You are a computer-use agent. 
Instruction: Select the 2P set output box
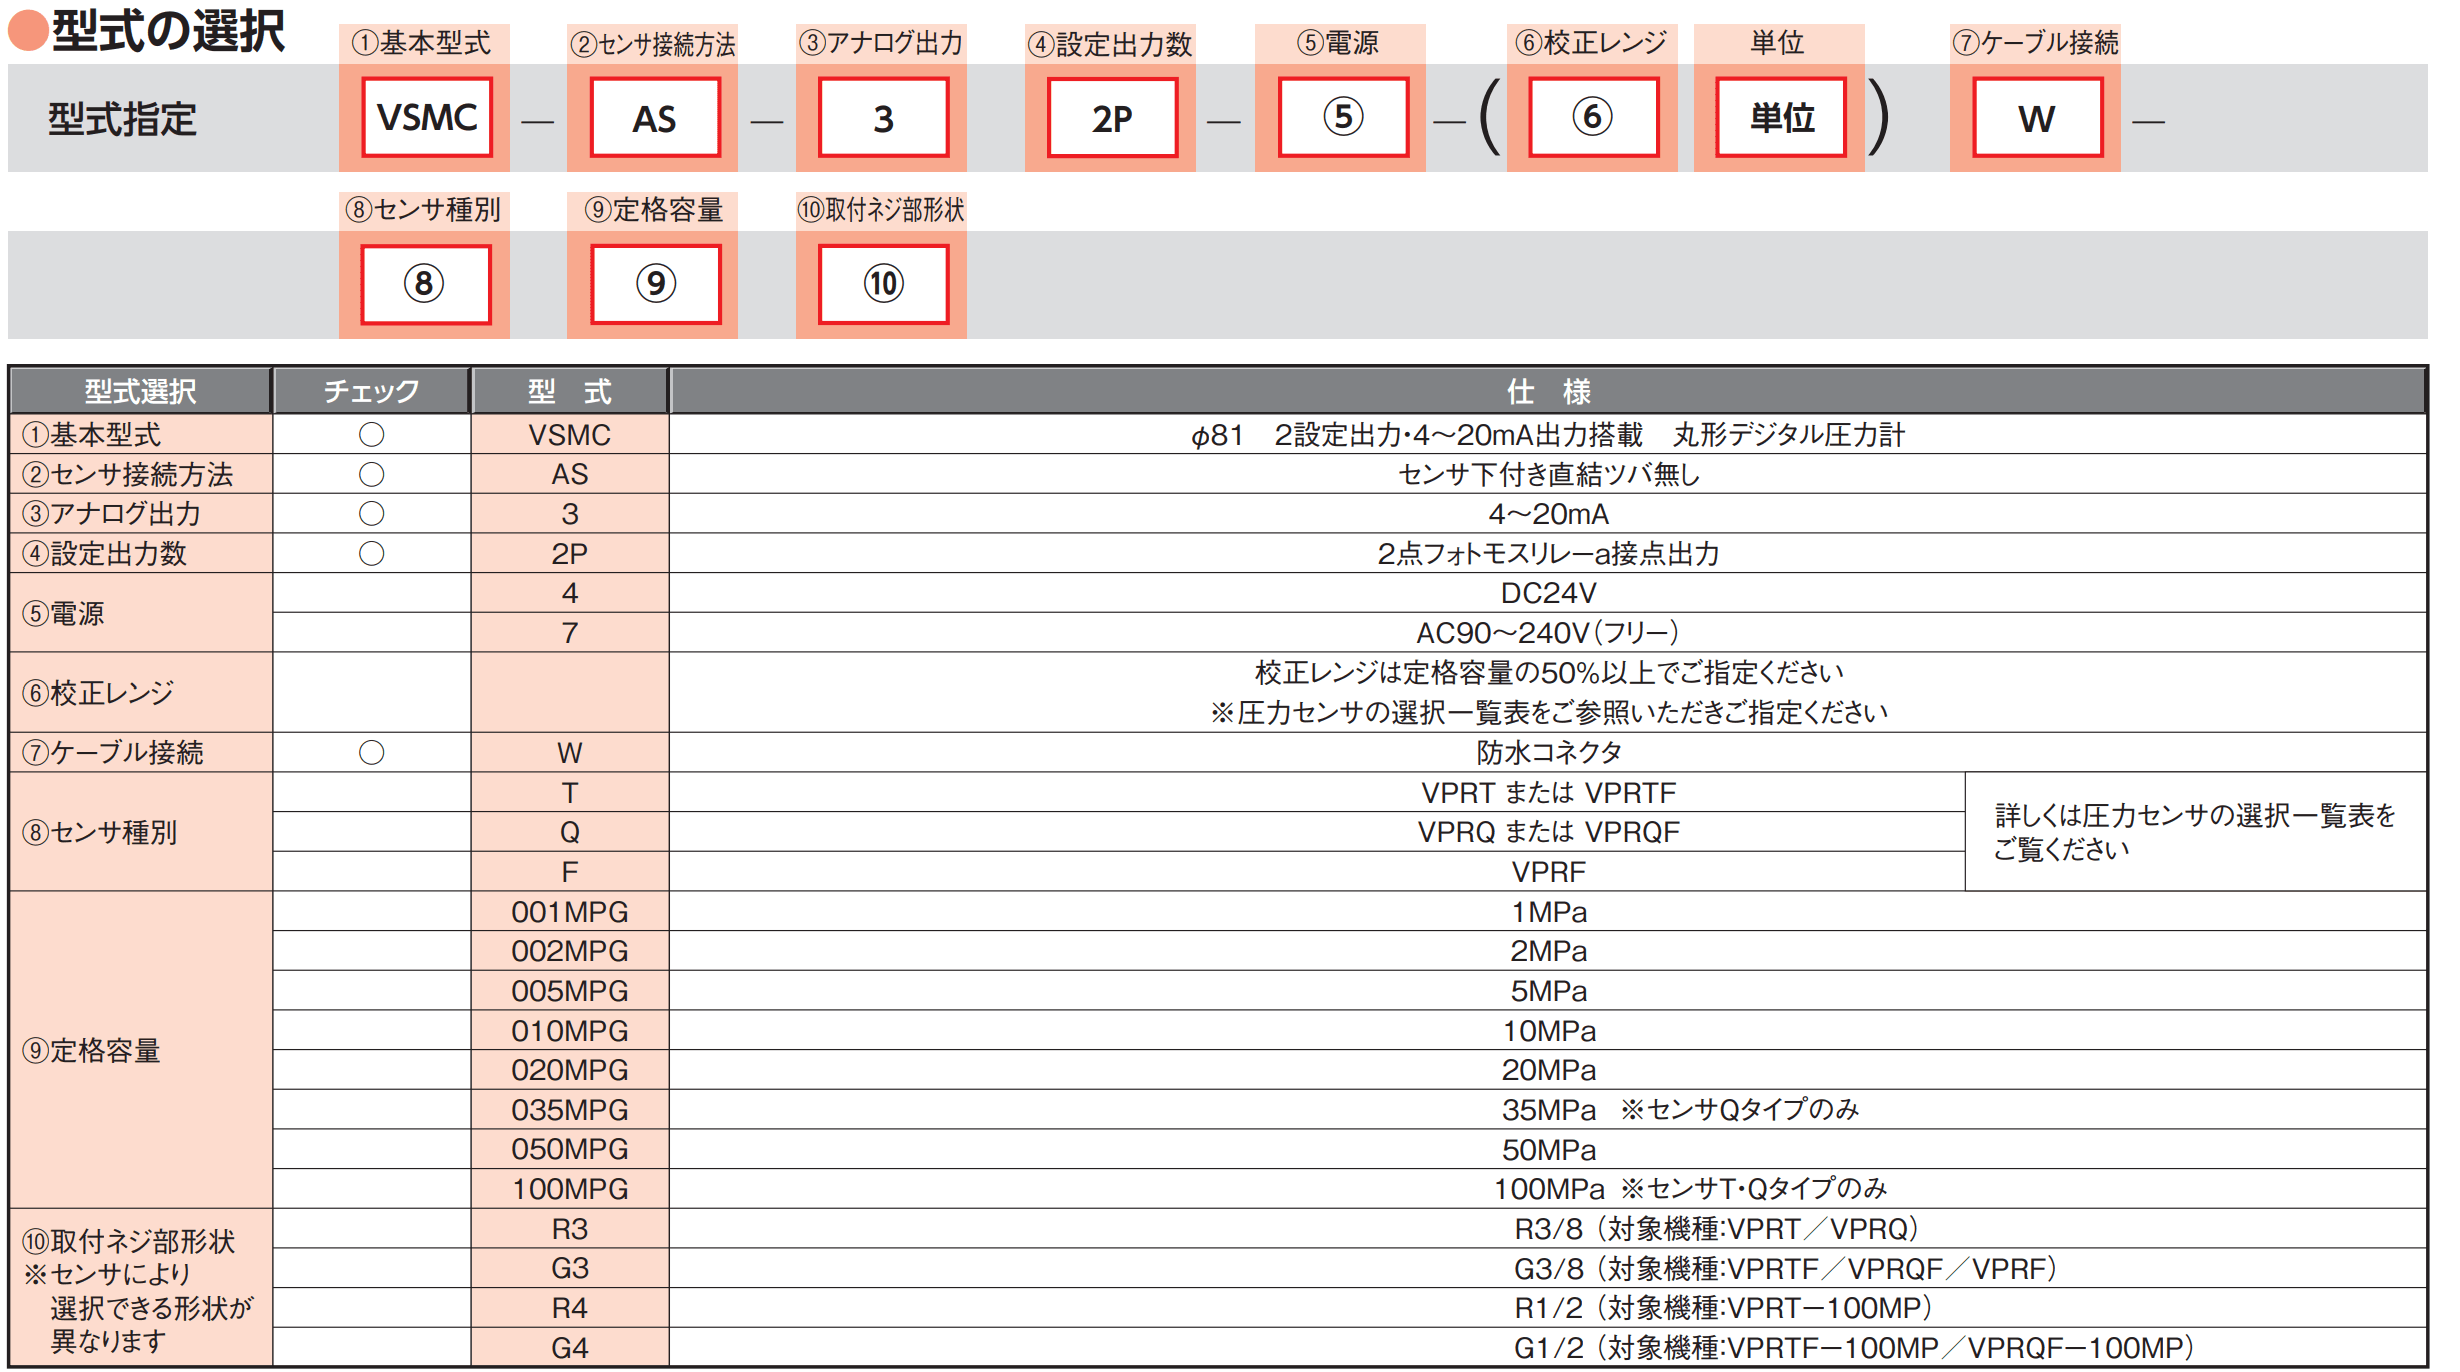(x=1112, y=118)
